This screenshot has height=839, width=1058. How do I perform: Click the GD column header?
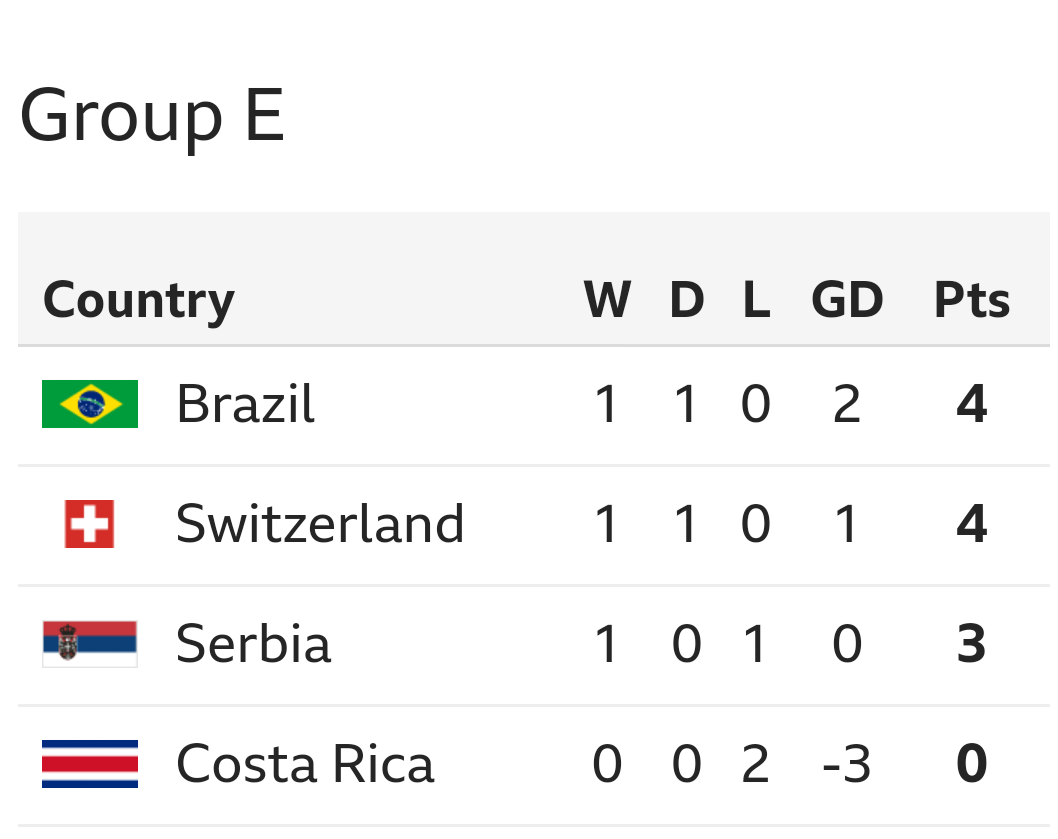(847, 300)
